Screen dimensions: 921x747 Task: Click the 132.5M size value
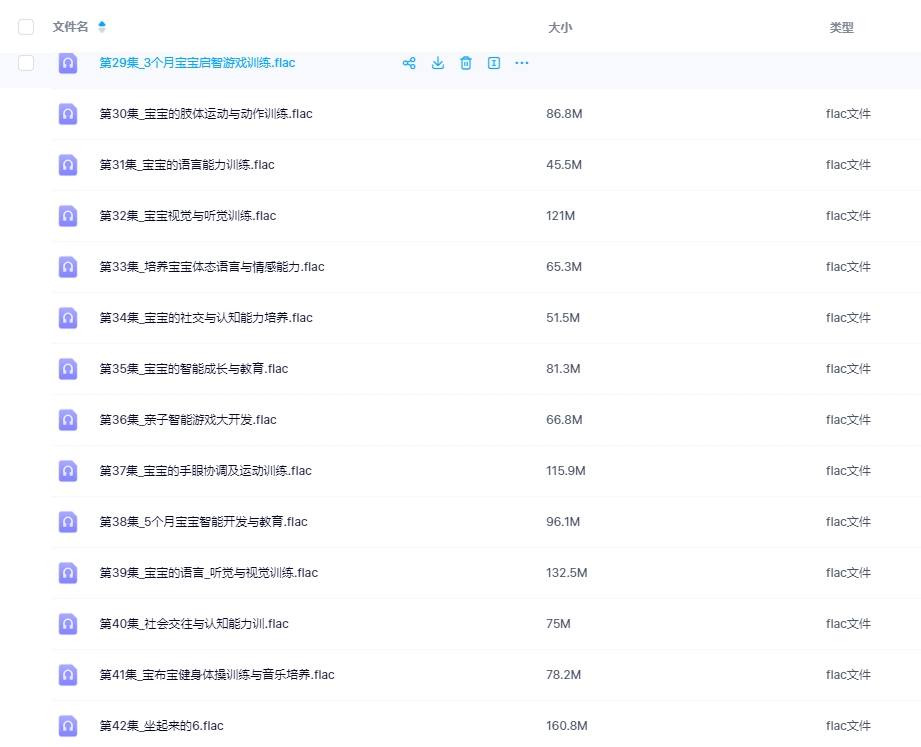click(566, 573)
